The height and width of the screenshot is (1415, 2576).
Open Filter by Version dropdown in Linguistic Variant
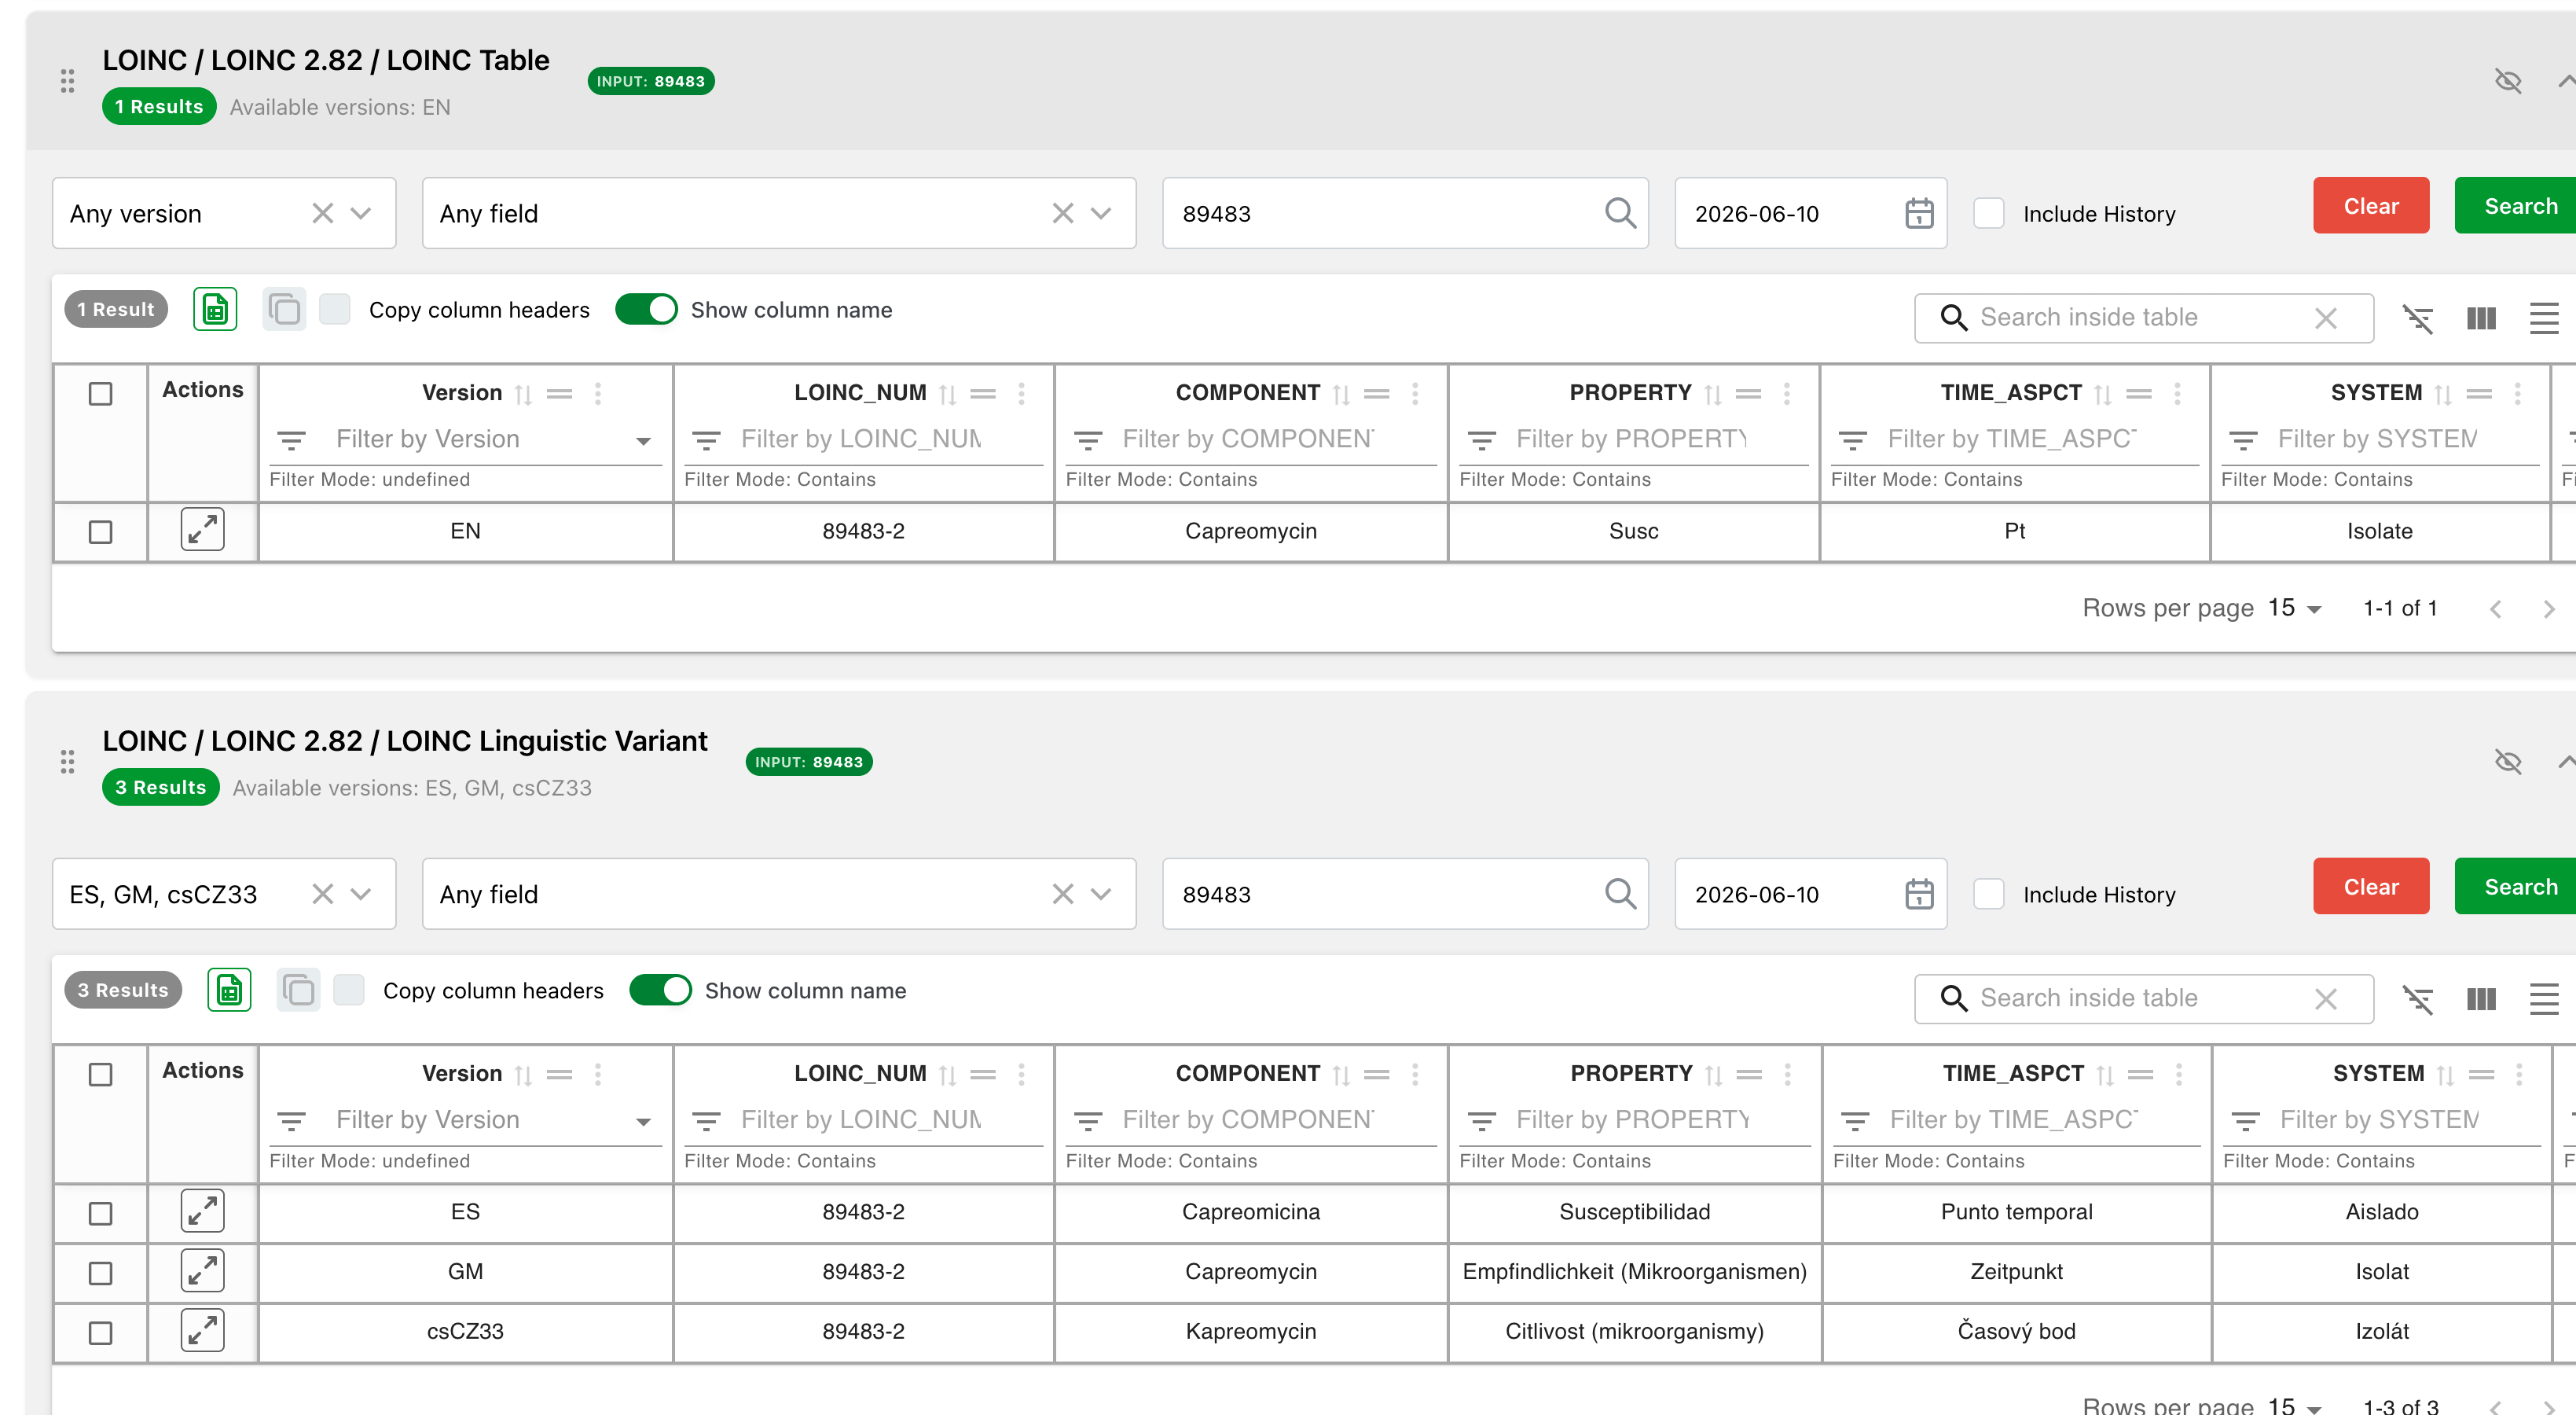point(643,1121)
